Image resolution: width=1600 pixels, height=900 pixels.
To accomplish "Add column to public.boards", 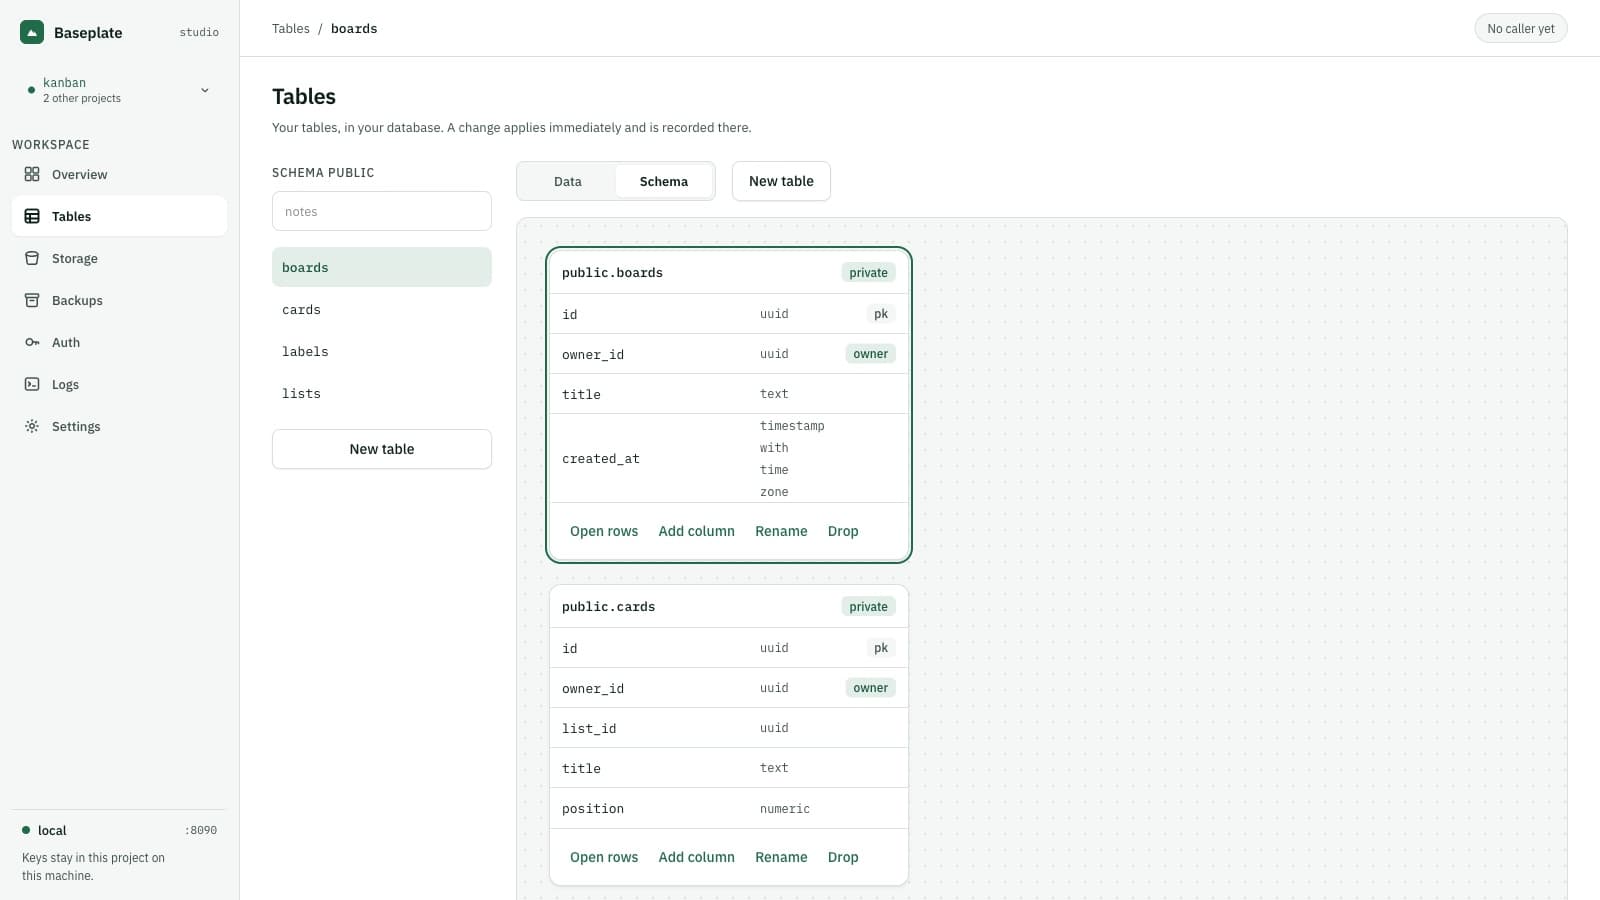I will click(696, 531).
